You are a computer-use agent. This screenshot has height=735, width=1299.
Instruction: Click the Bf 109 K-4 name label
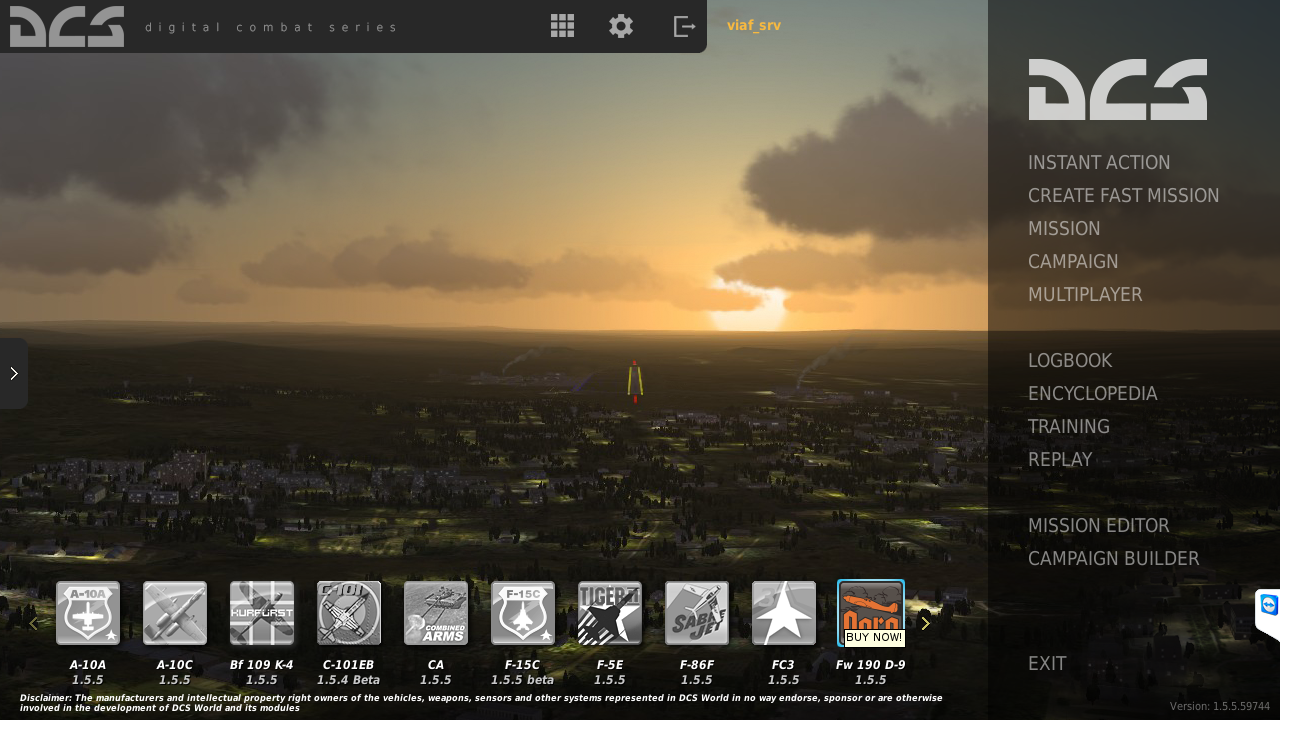[x=262, y=665]
